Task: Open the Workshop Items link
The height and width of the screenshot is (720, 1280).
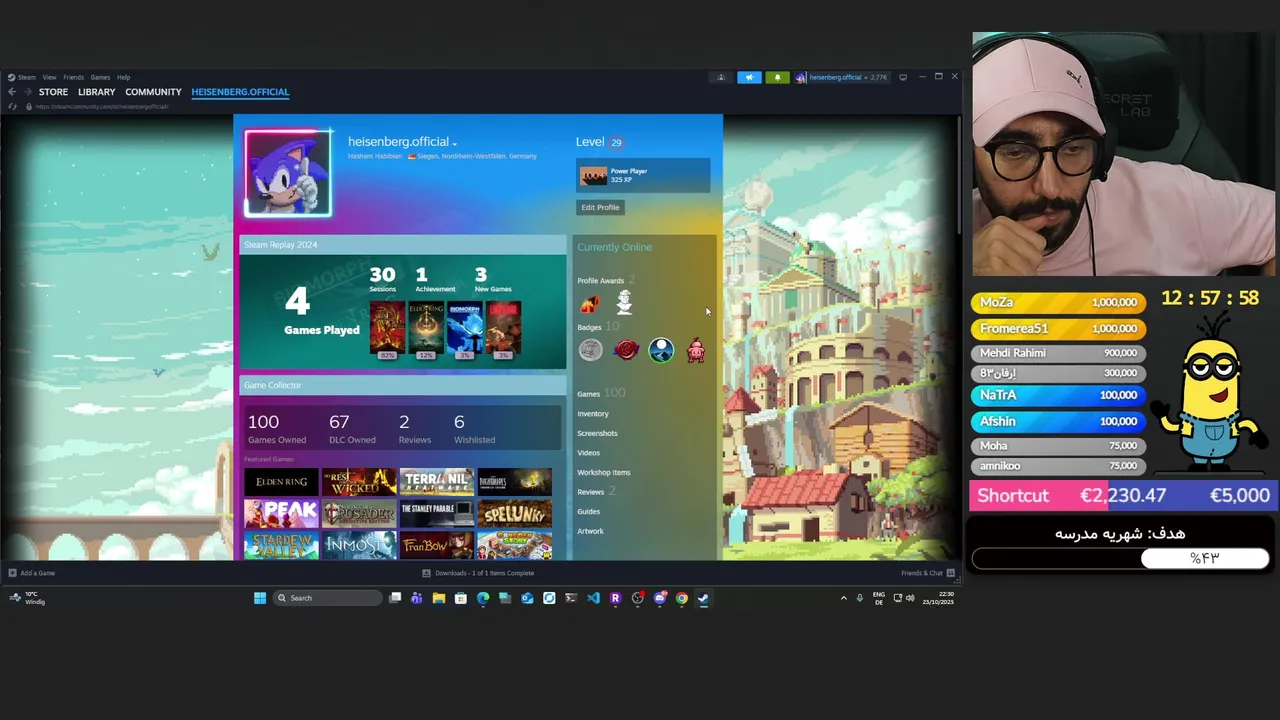Action: (x=604, y=472)
